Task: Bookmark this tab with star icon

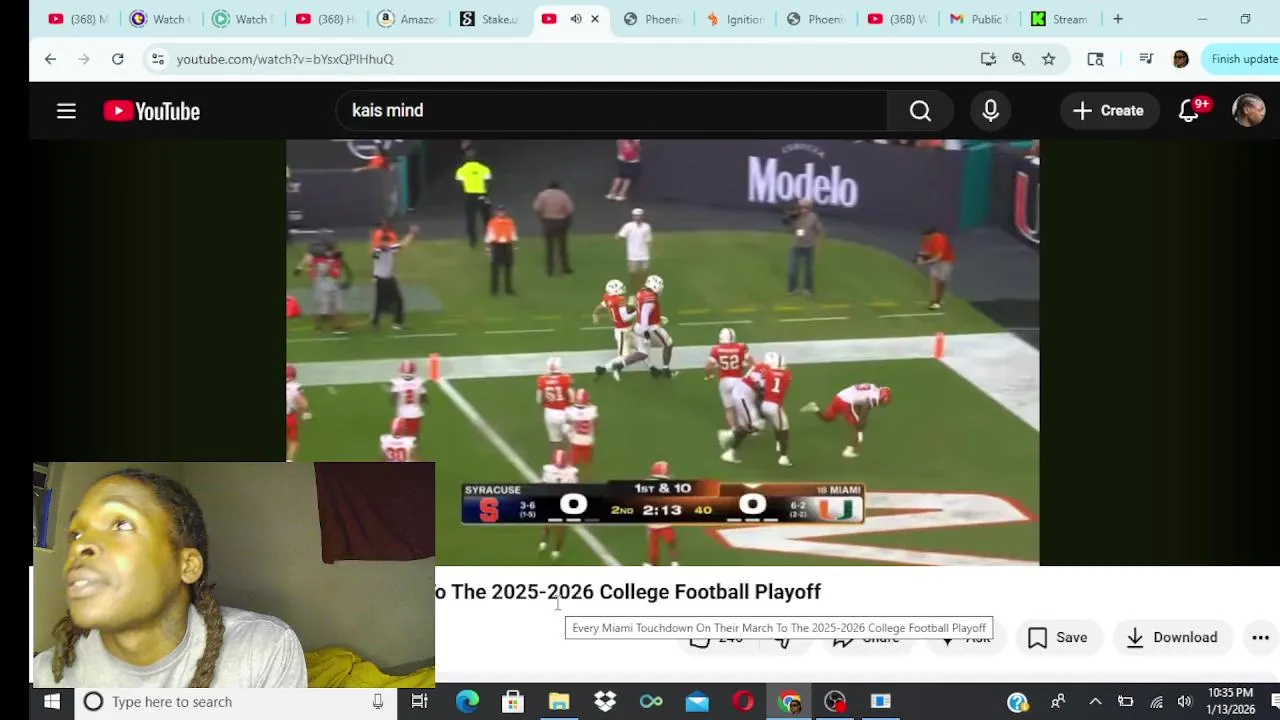Action: point(1048,59)
